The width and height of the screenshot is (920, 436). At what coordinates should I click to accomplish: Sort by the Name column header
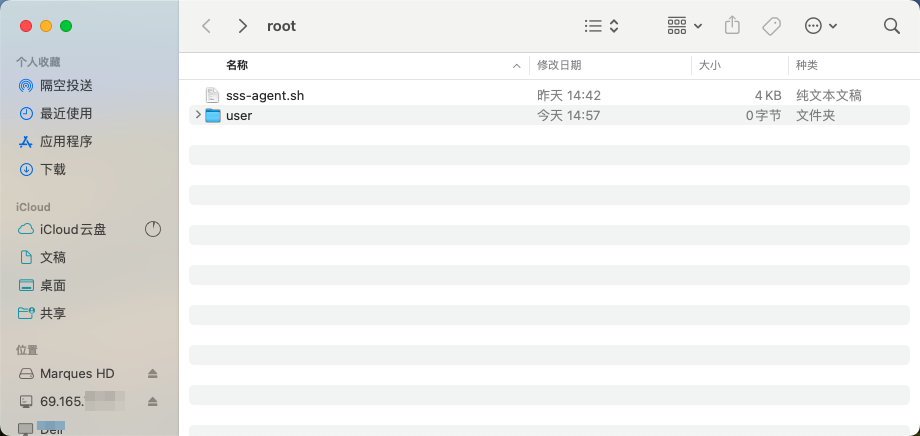(x=237, y=65)
